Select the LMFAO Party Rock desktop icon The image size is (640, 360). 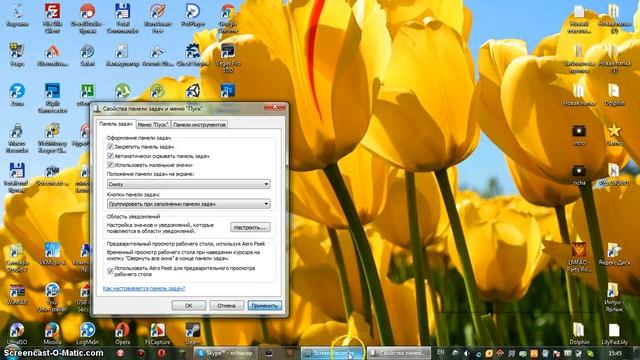(x=579, y=257)
